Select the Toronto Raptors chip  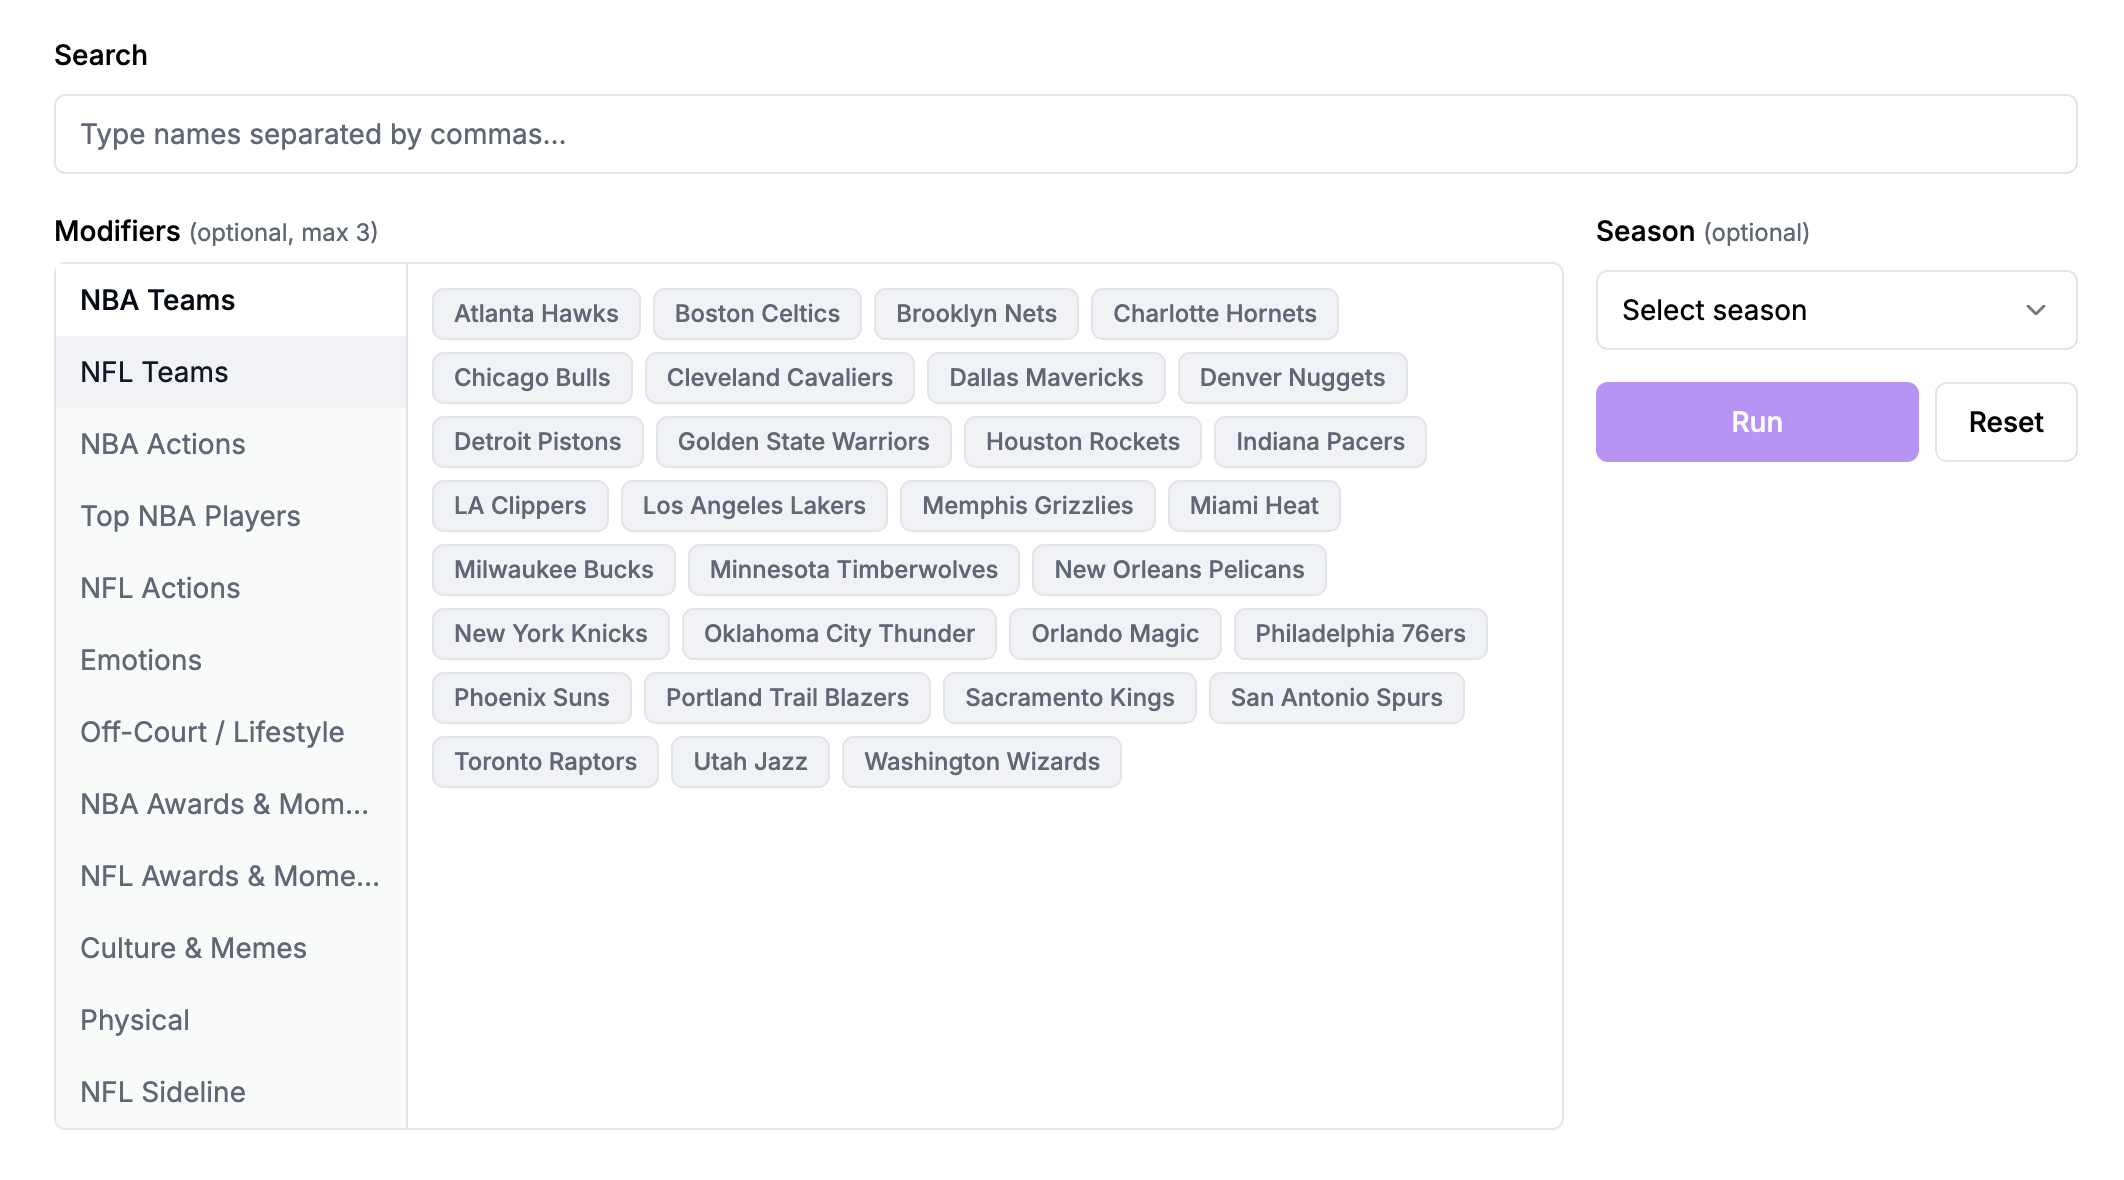point(545,762)
